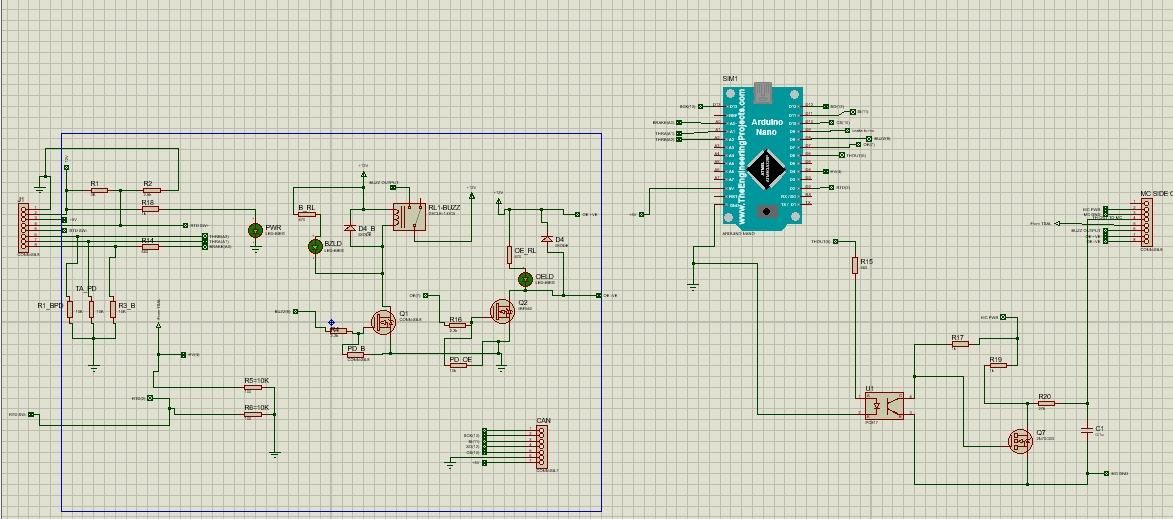The height and width of the screenshot is (519, 1173).
Task: Select connector J1
Action: pyautogui.click(x=24, y=228)
